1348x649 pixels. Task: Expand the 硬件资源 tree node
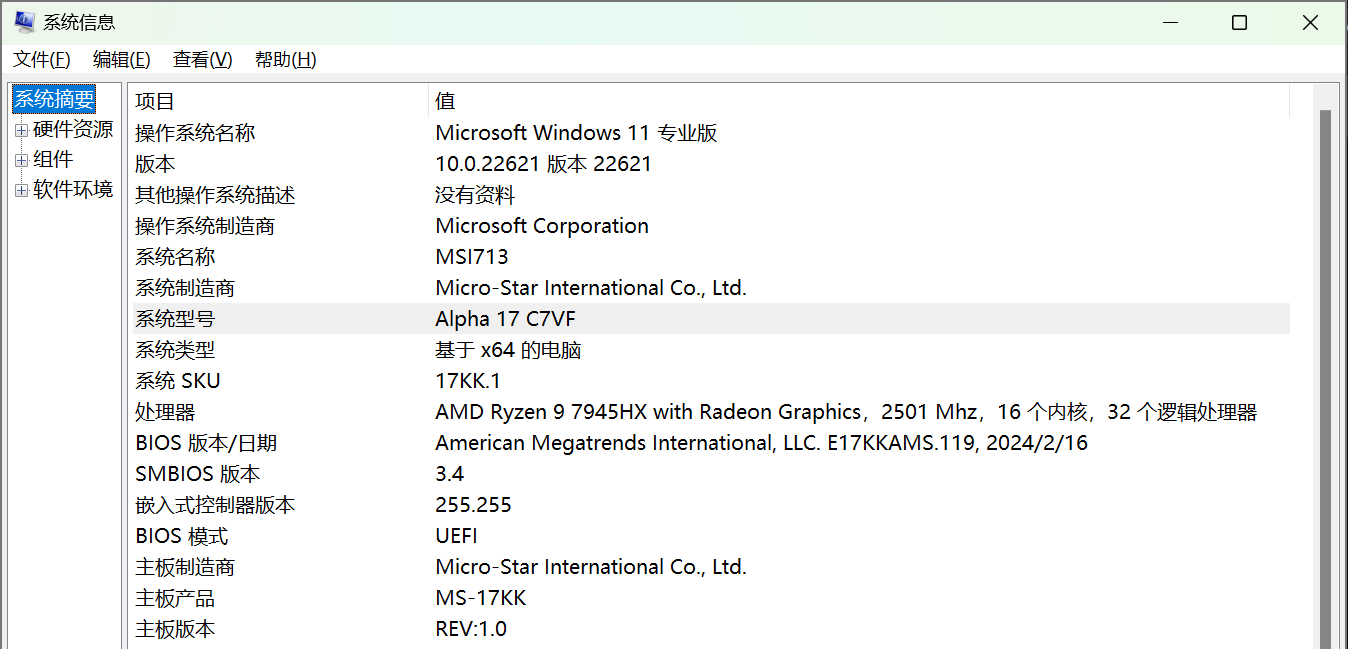[x=21, y=130]
